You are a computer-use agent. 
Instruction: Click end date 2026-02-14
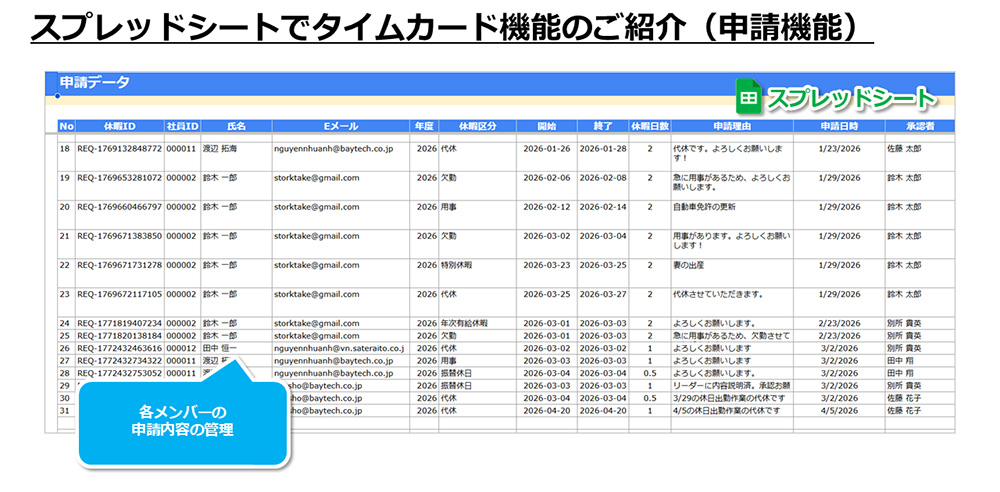(x=603, y=207)
